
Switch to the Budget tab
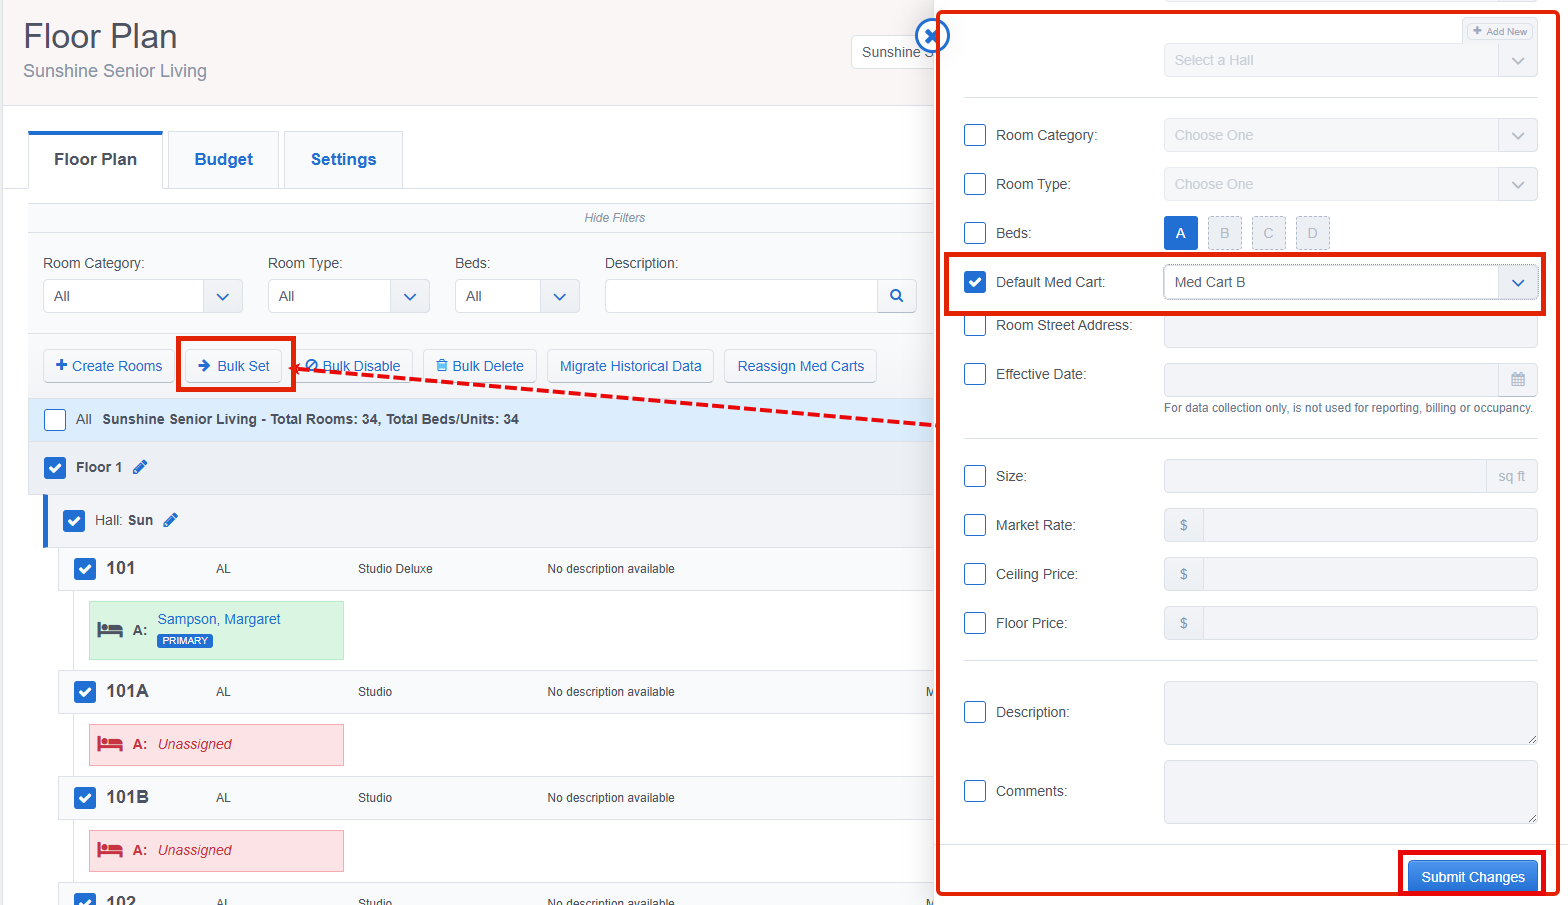pos(223,160)
